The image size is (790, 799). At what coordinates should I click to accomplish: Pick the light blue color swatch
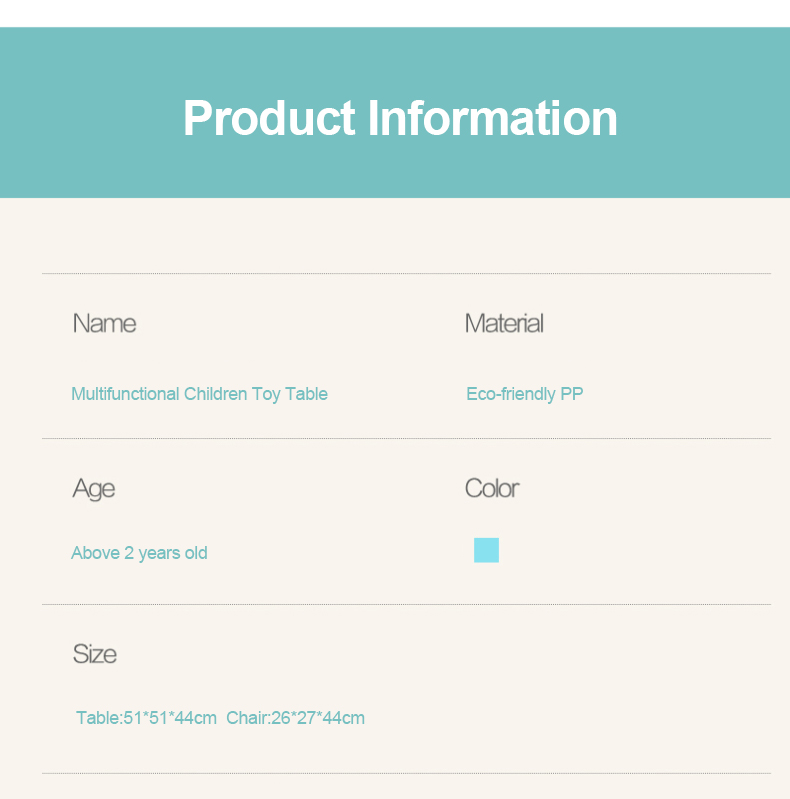tap(486, 550)
